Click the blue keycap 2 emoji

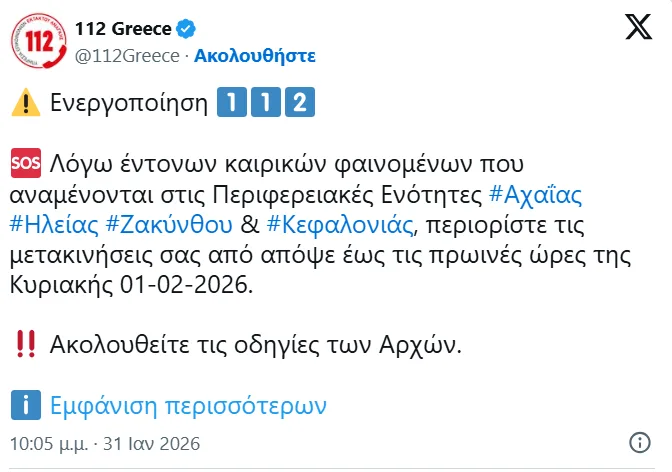(x=300, y=103)
